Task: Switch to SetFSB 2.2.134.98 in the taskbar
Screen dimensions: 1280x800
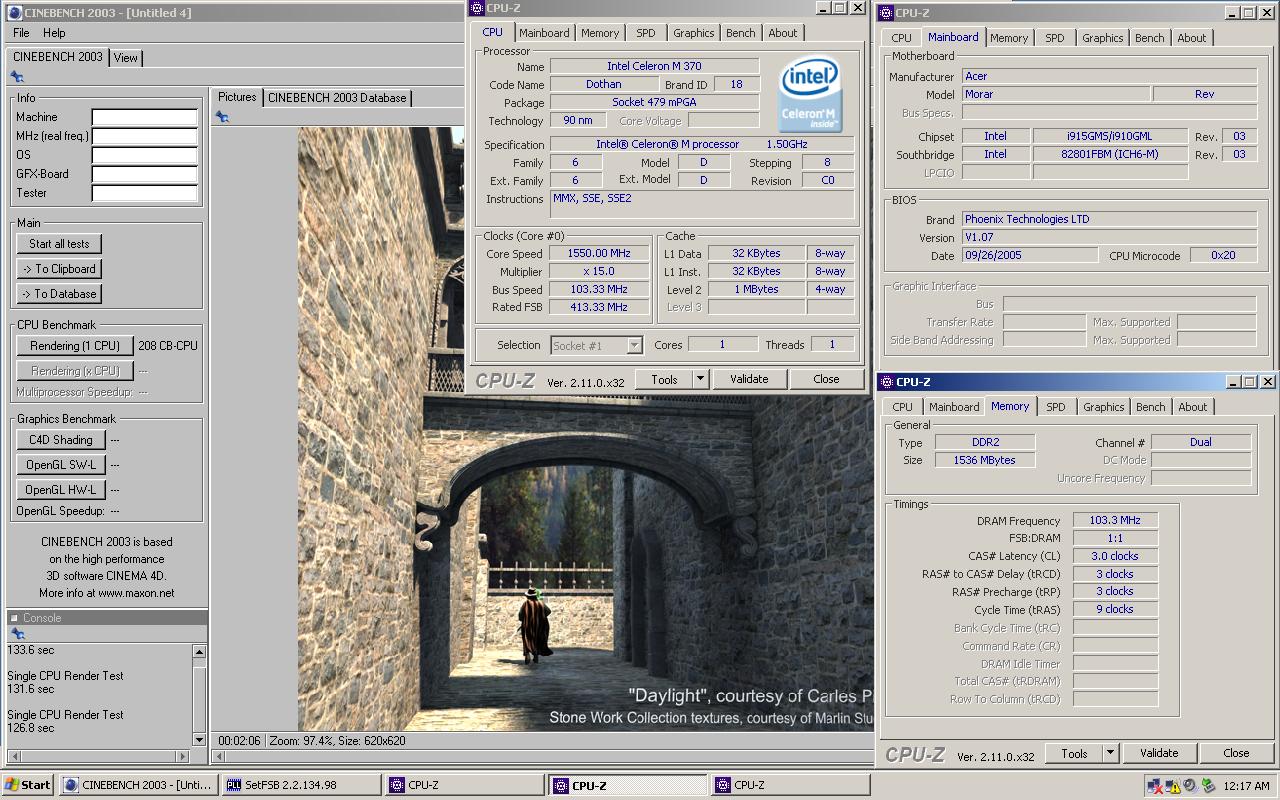Action: pyautogui.click(x=301, y=785)
